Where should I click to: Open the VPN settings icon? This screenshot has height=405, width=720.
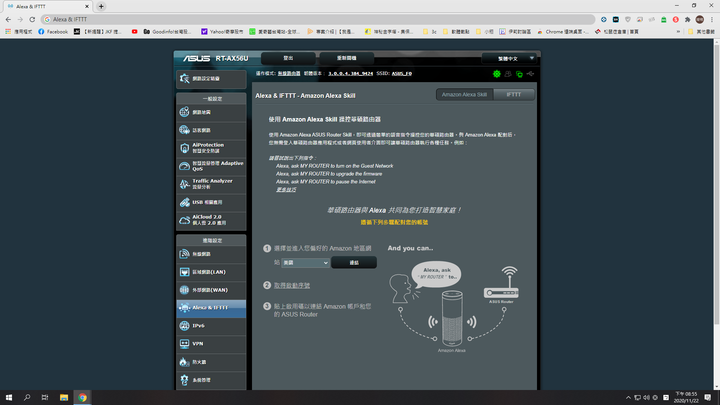coord(185,343)
